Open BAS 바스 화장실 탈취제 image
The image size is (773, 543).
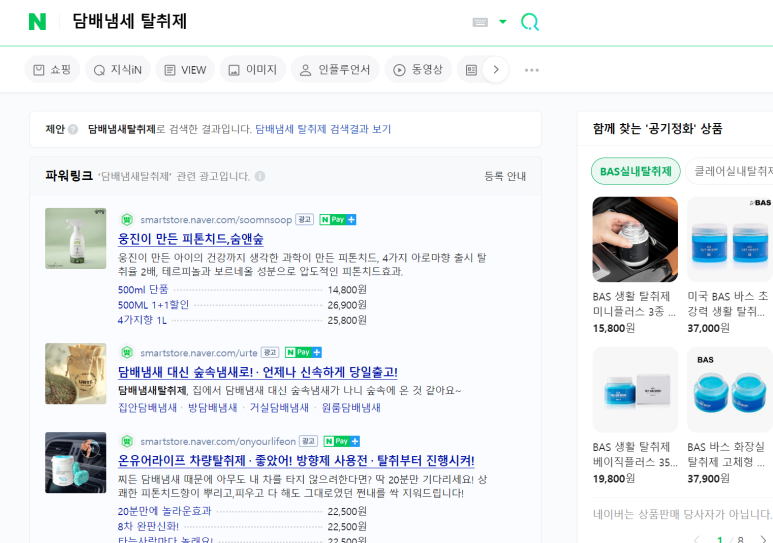pyautogui.click(x=730, y=390)
